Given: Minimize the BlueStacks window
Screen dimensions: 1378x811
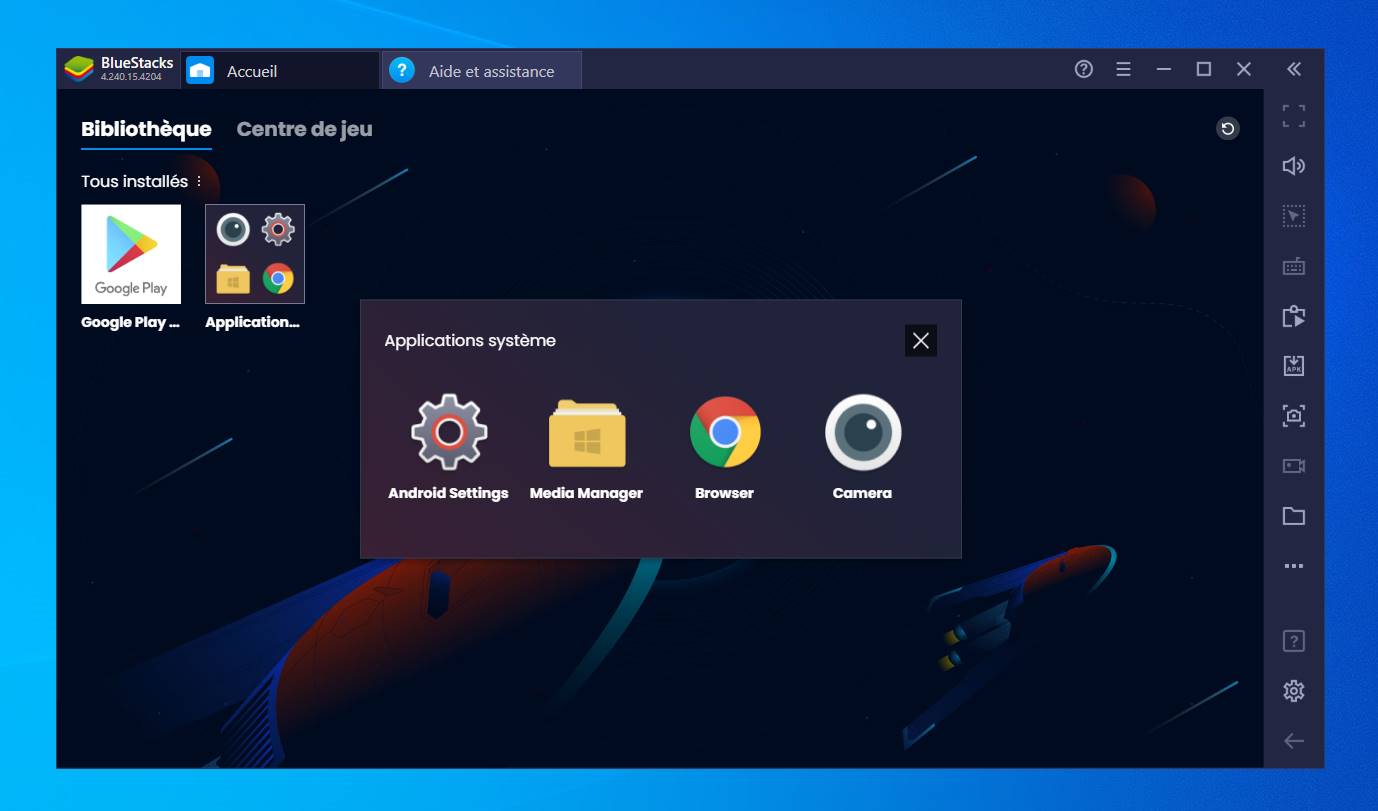Looking at the screenshot, I should [x=1164, y=69].
